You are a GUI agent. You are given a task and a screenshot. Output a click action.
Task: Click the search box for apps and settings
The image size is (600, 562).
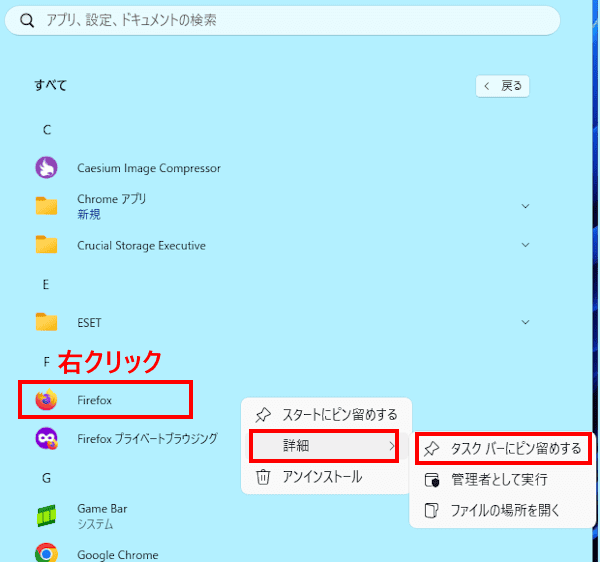pyautogui.click(x=280, y=20)
